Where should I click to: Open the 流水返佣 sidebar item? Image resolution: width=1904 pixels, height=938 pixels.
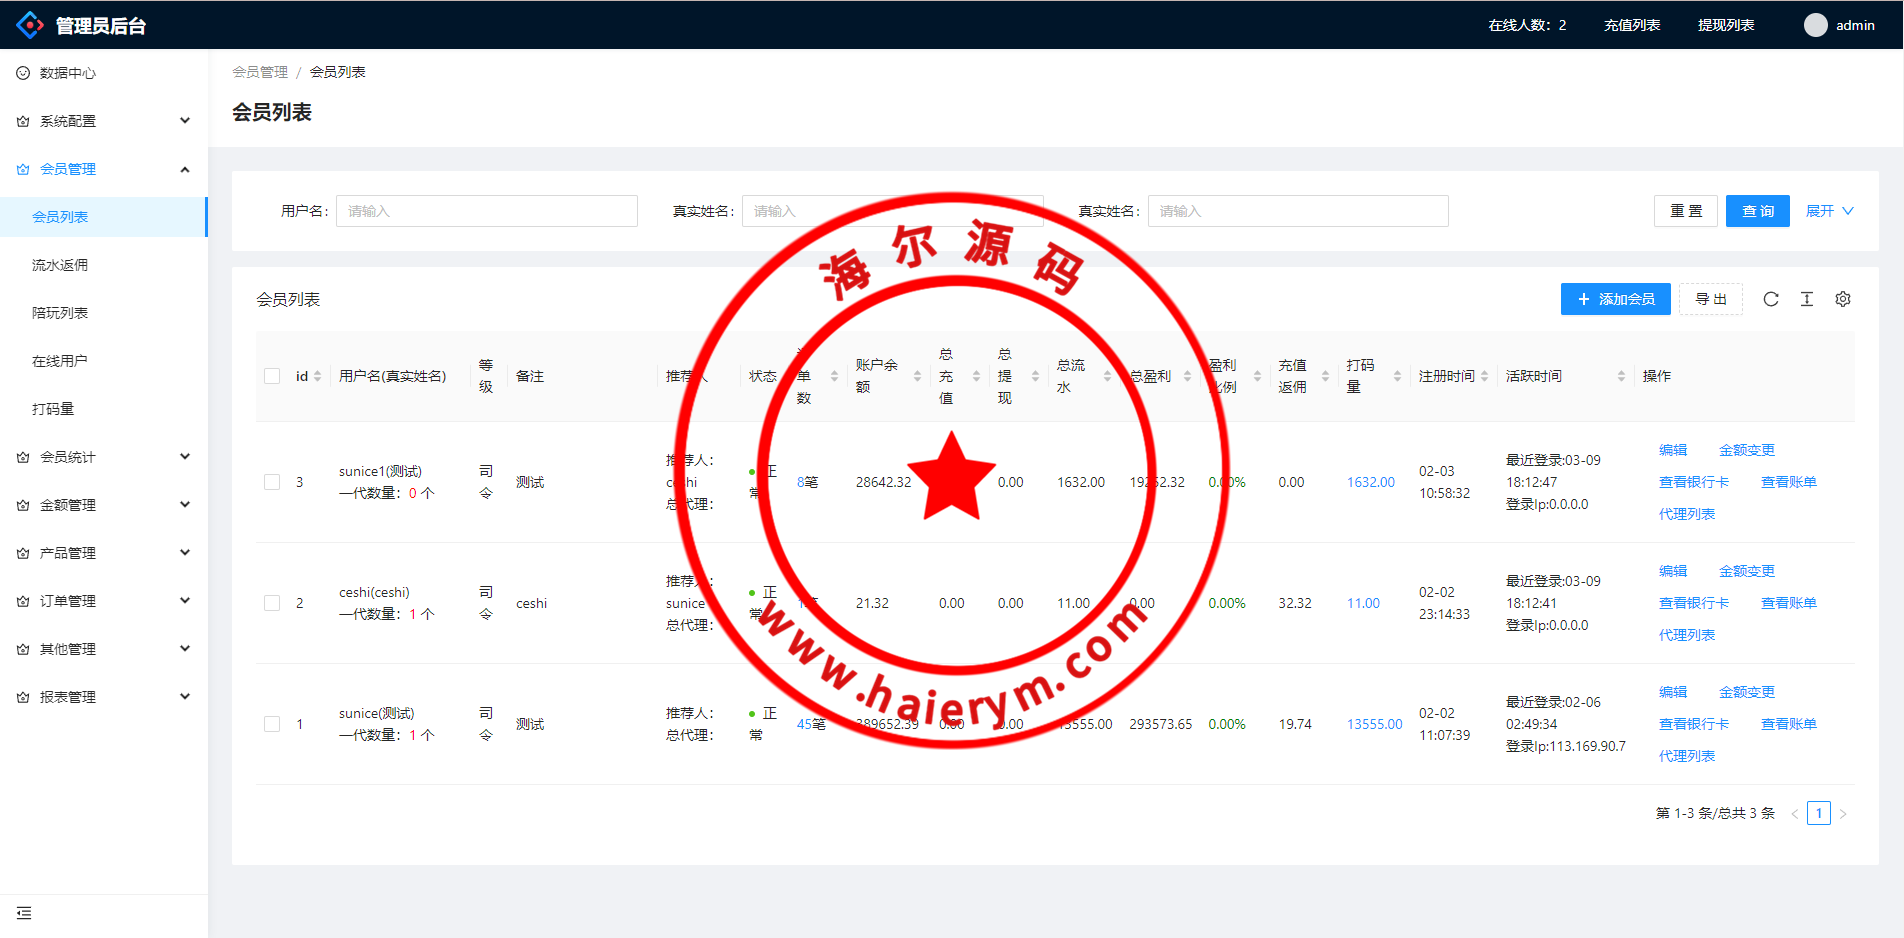tap(60, 265)
